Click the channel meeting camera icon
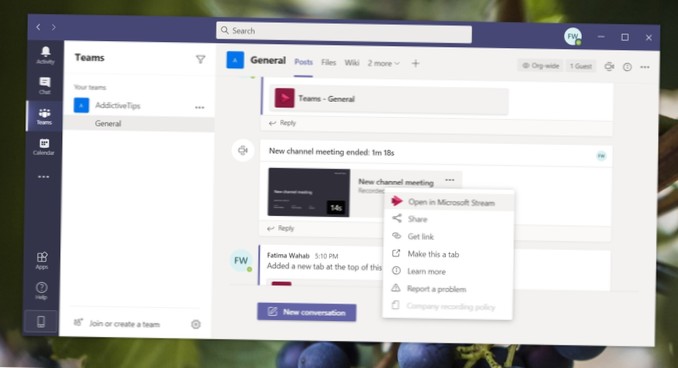This screenshot has height=368, width=678. (x=243, y=150)
